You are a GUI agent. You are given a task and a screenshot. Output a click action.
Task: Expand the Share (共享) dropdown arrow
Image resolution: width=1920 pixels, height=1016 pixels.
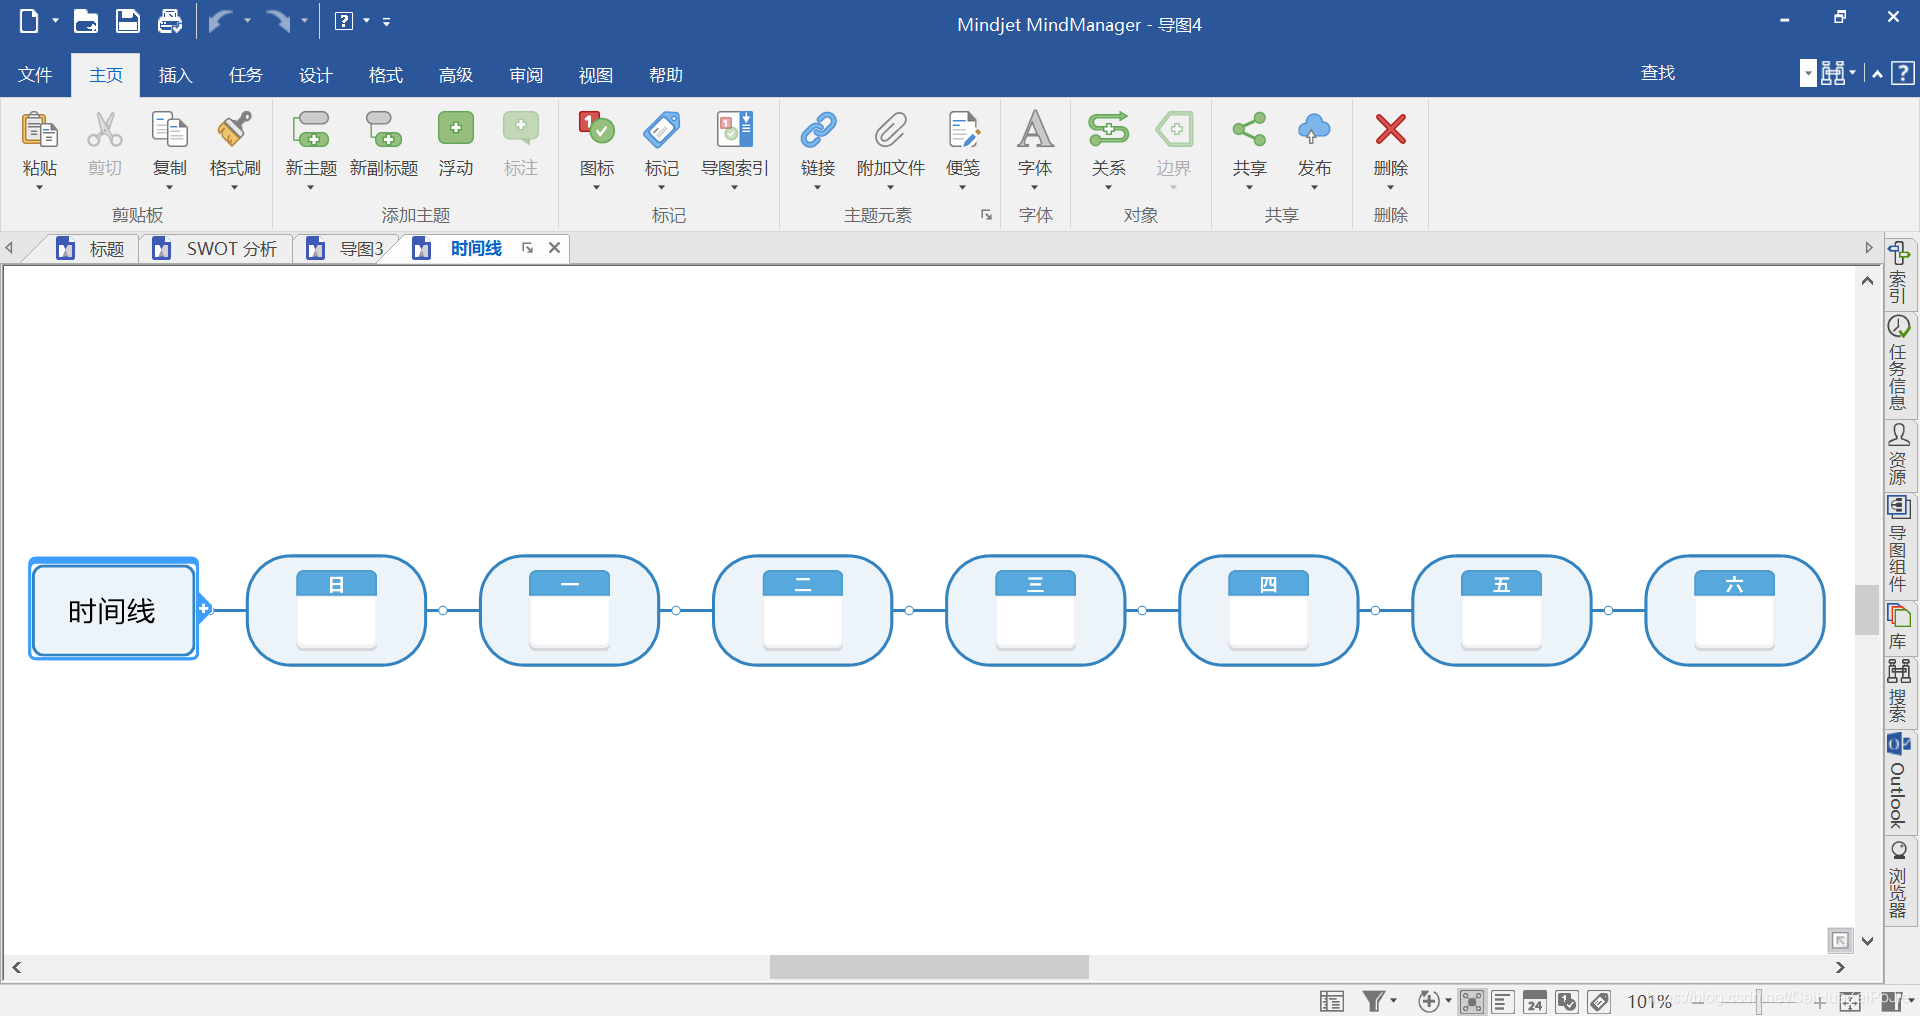(x=1249, y=188)
